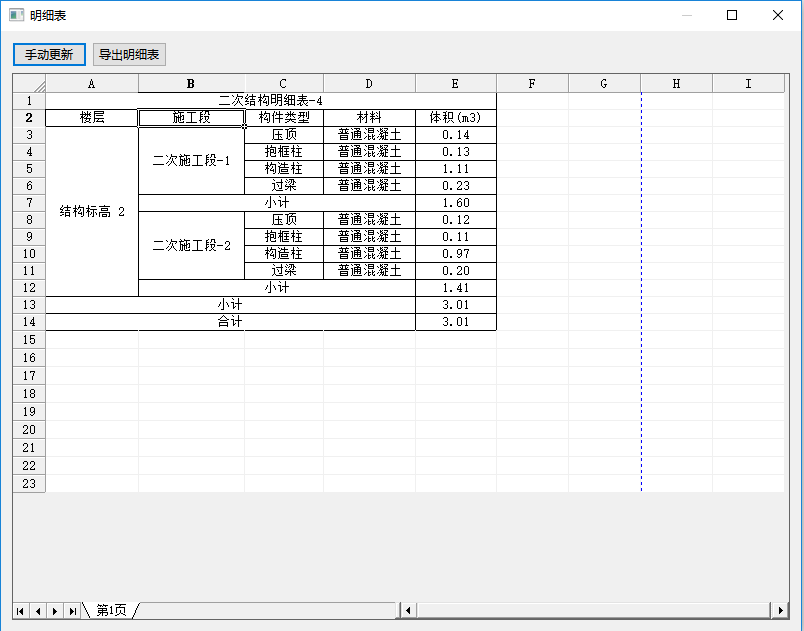Image resolution: width=804 pixels, height=631 pixels.
Task: Click volume value 0.20
Action: [456, 271]
